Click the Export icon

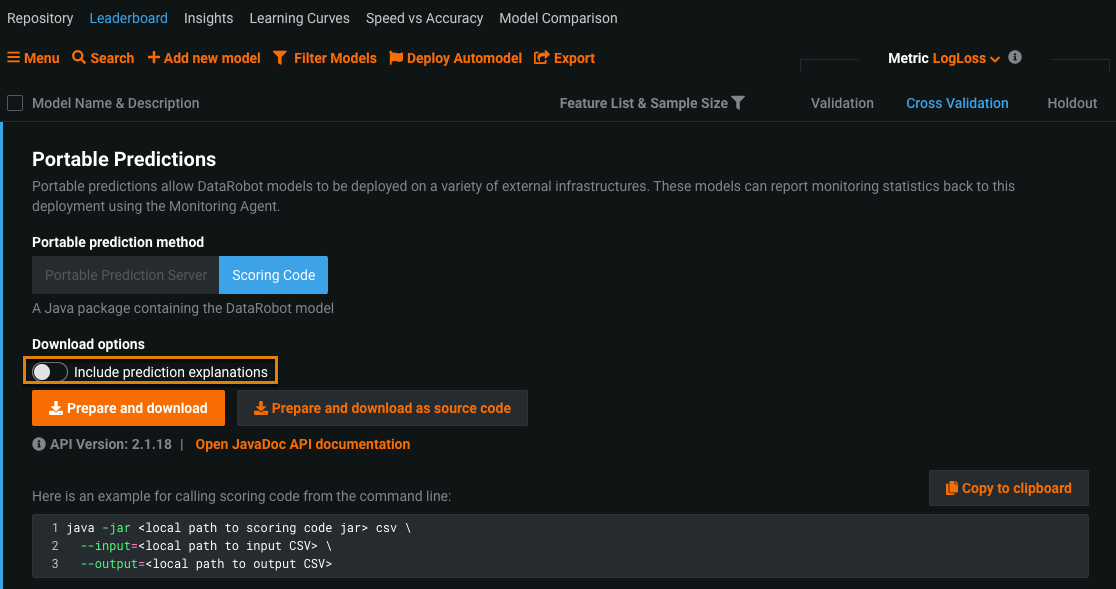[x=542, y=58]
